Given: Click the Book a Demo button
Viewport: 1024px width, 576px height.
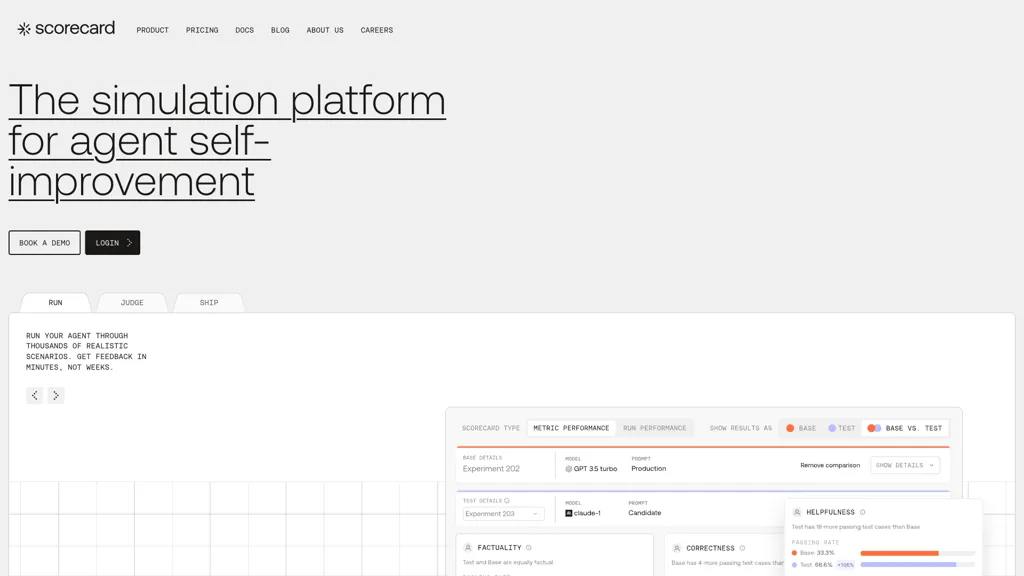Looking at the screenshot, I should (44, 243).
